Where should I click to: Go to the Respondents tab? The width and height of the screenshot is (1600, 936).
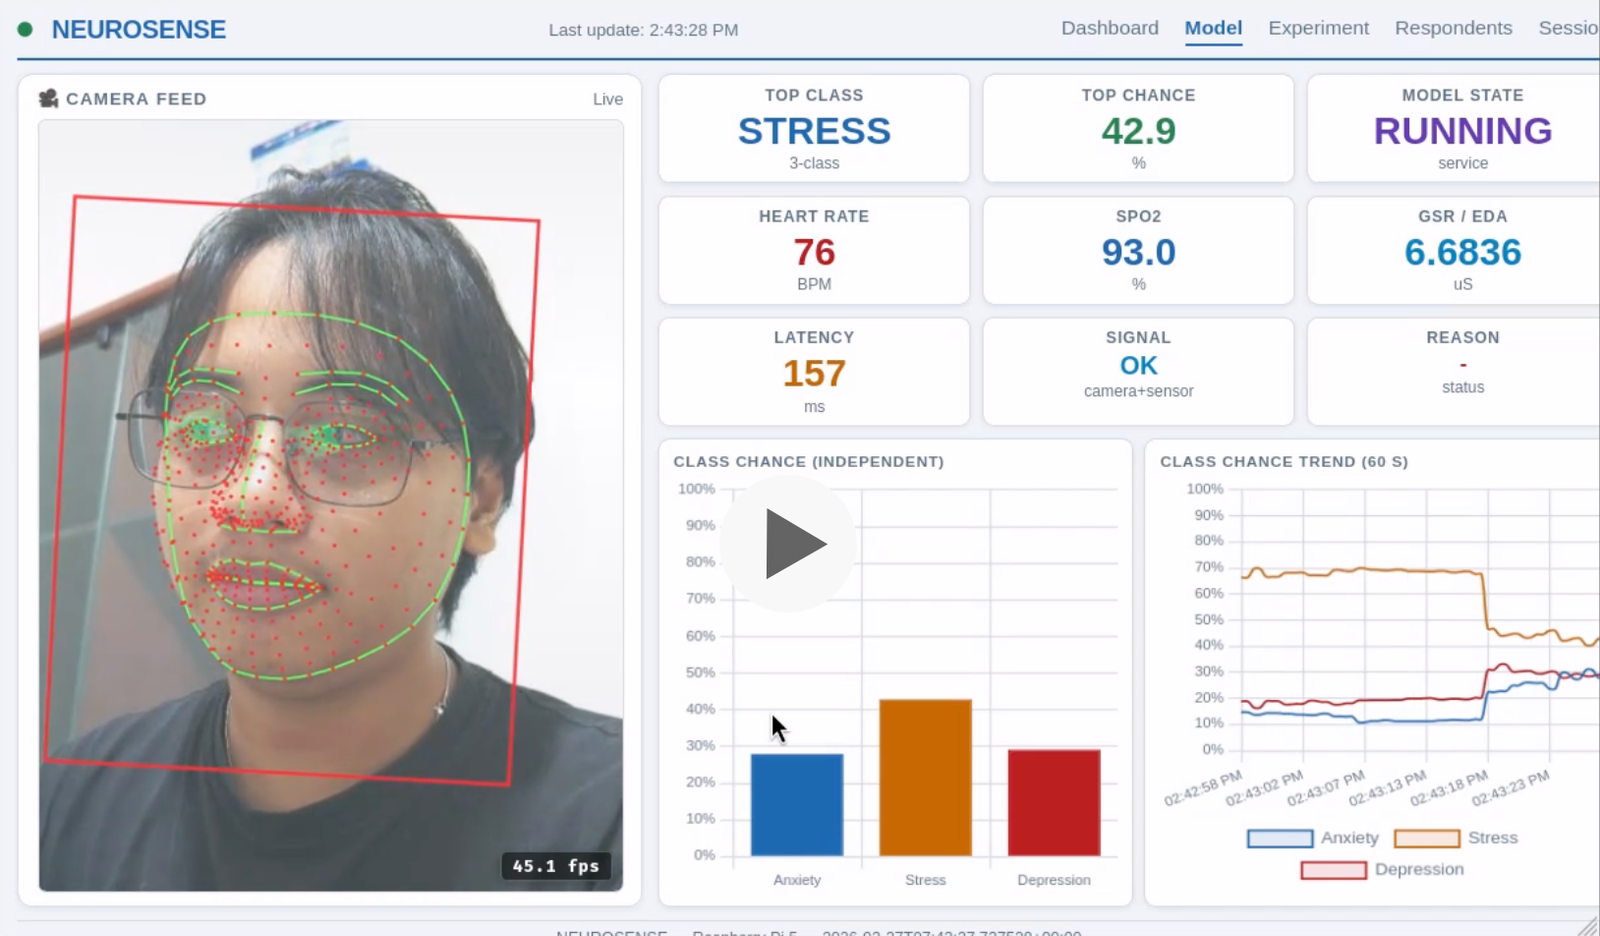(x=1453, y=28)
